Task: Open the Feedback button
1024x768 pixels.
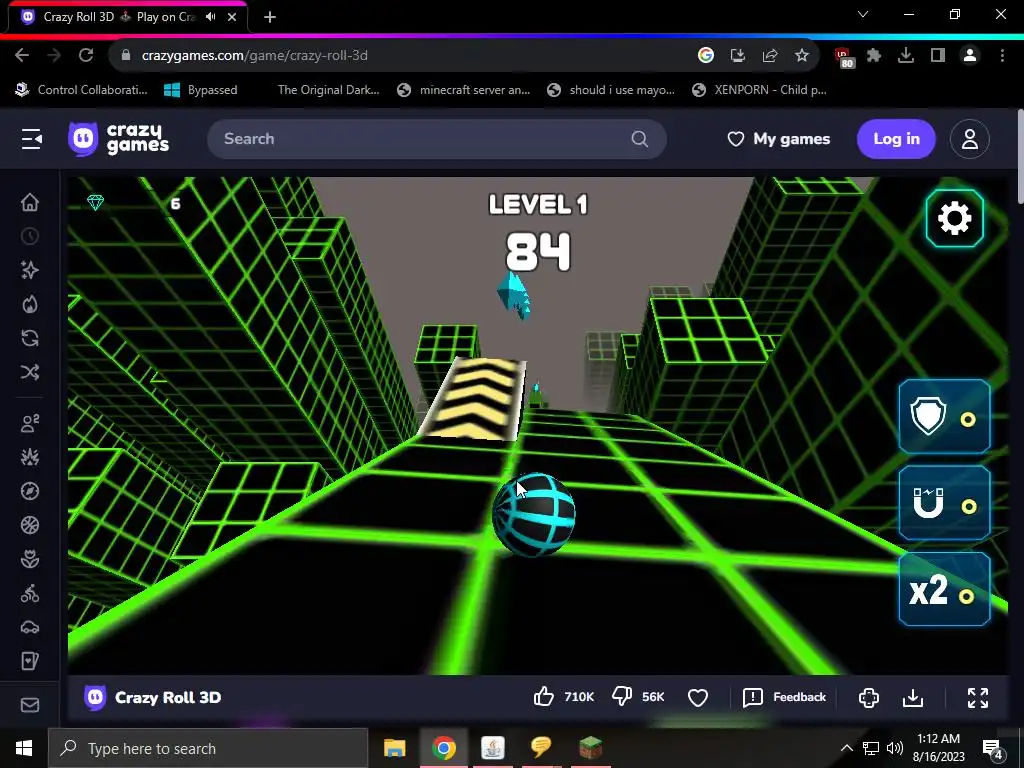Action: click(784, 697)
